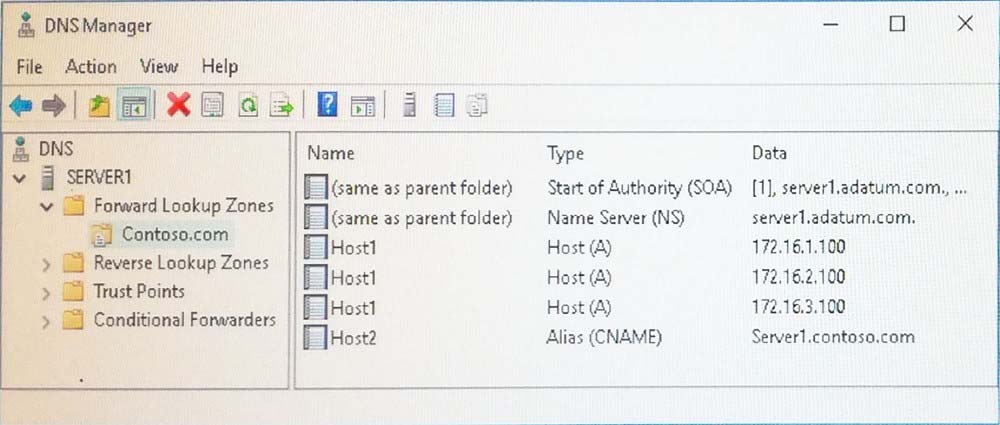Go up one level with folder icon

point(99,105)
